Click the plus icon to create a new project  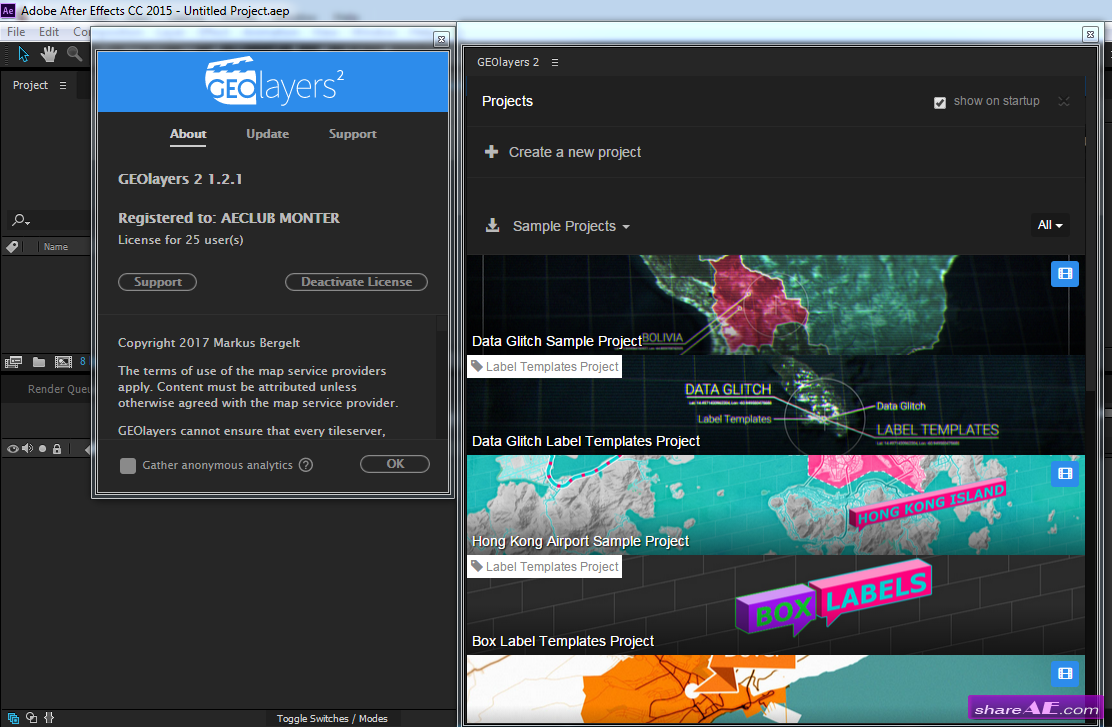pos(491,152)
